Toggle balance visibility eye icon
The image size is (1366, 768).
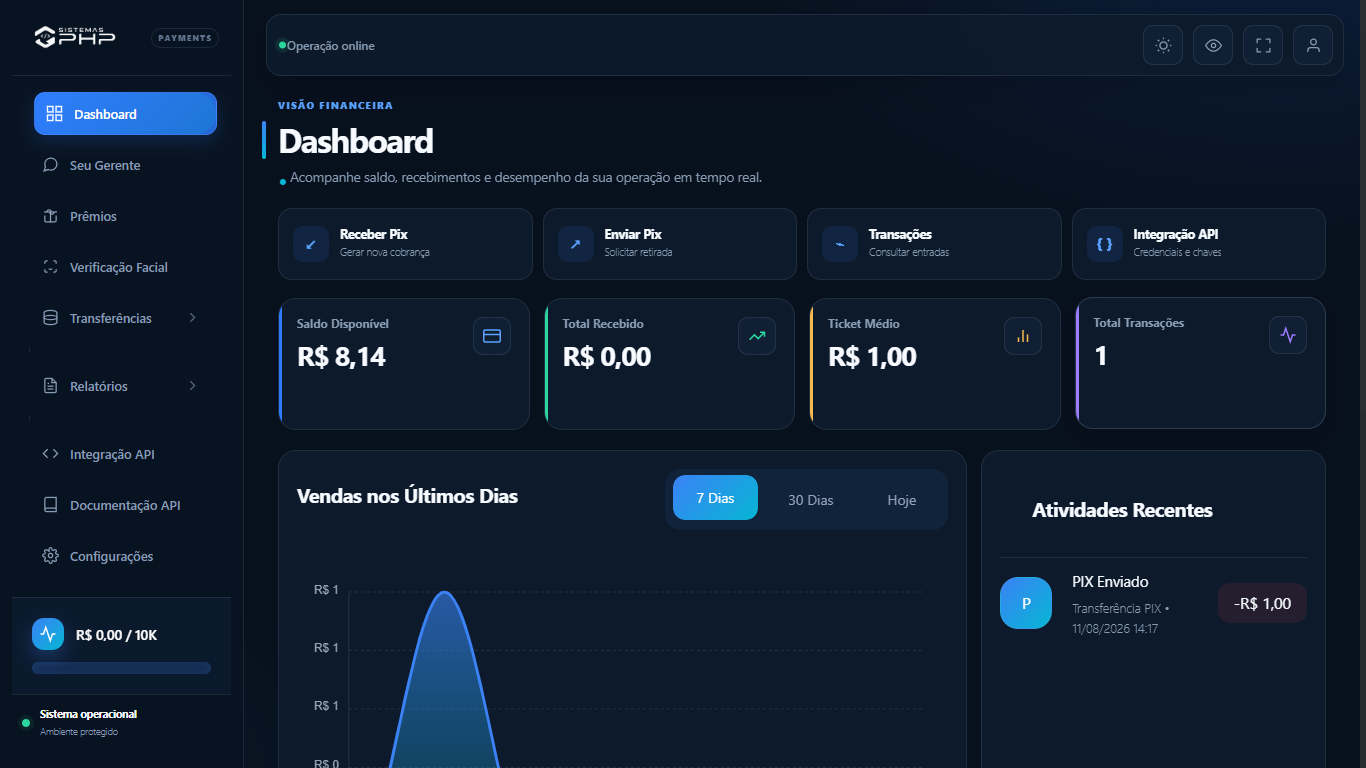pyautogui.click(x=1213, y=45)
